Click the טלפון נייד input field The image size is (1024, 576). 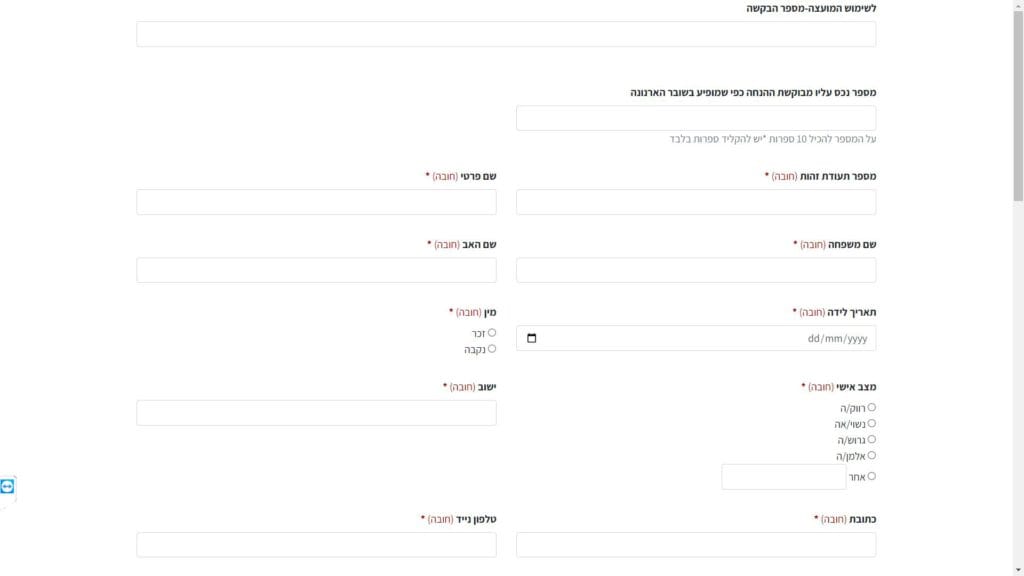pyautogui.click(x=316, y=544)
